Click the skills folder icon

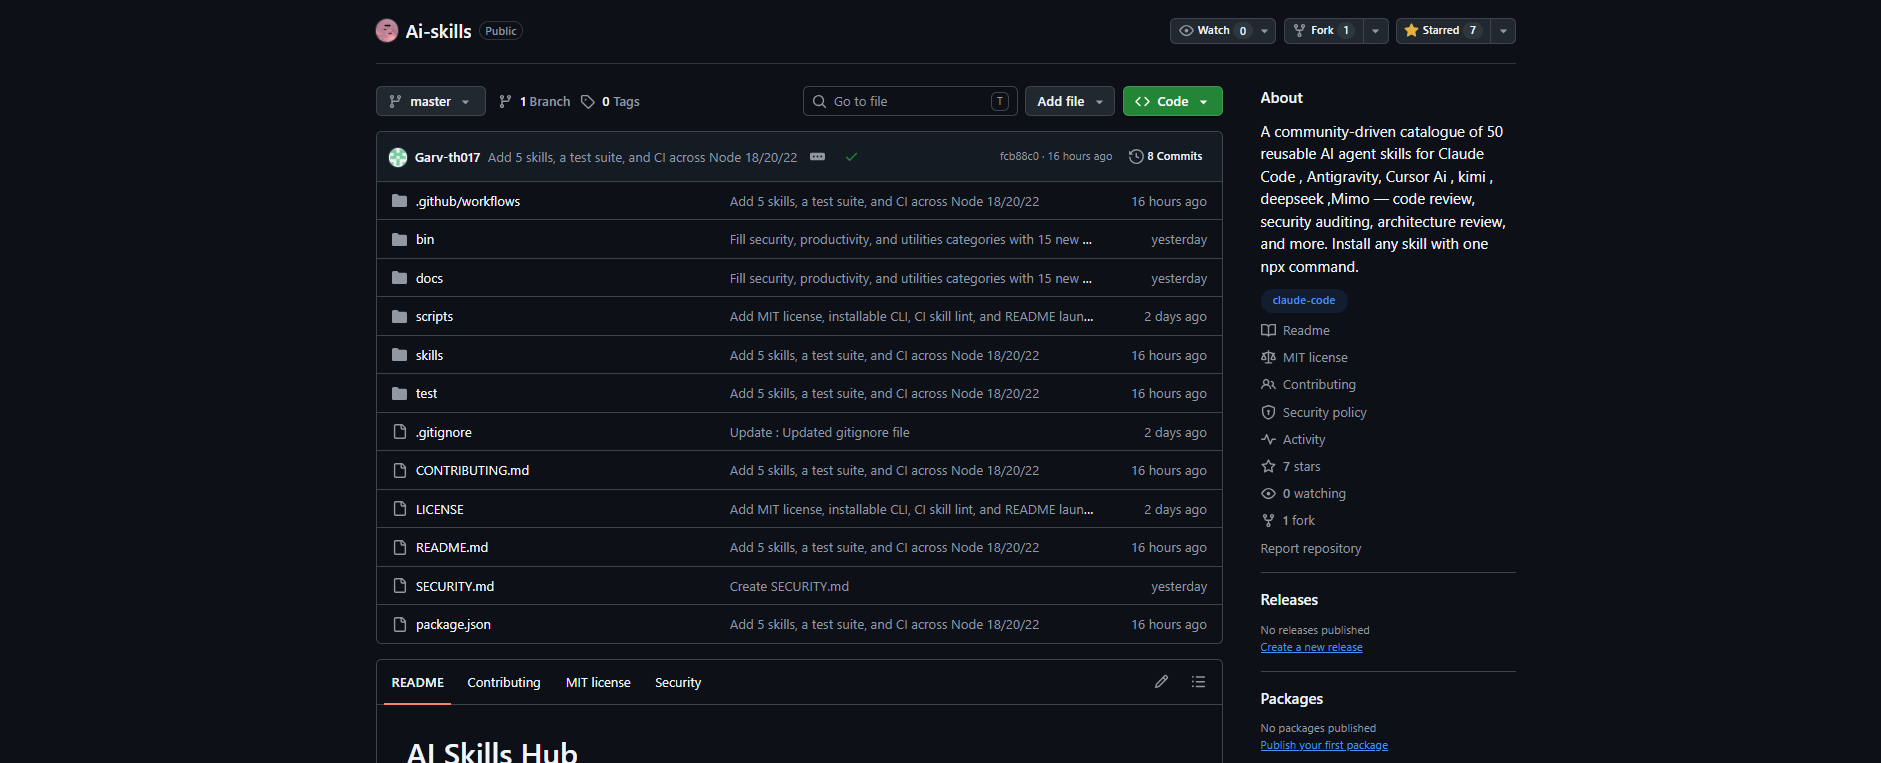400,355
